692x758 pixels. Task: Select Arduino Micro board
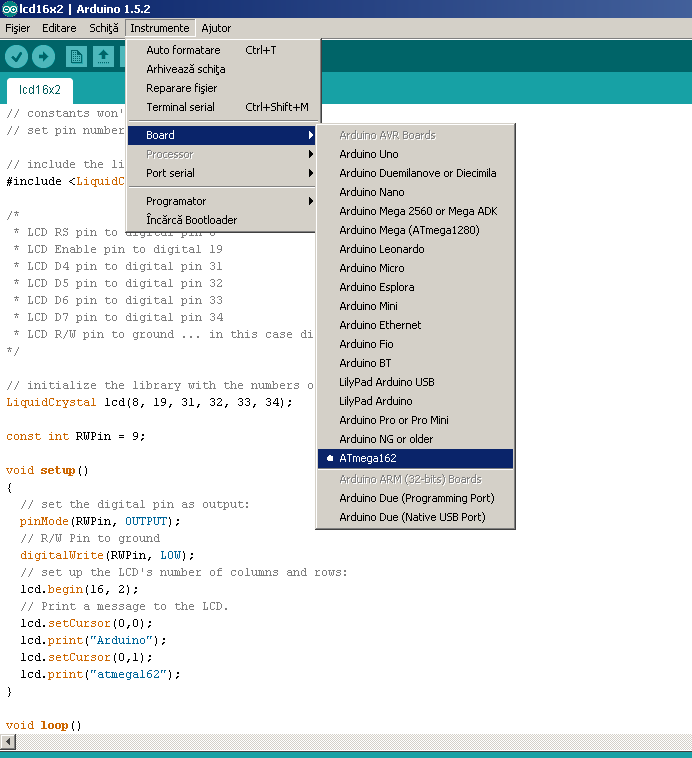click(x=415, y=268)
